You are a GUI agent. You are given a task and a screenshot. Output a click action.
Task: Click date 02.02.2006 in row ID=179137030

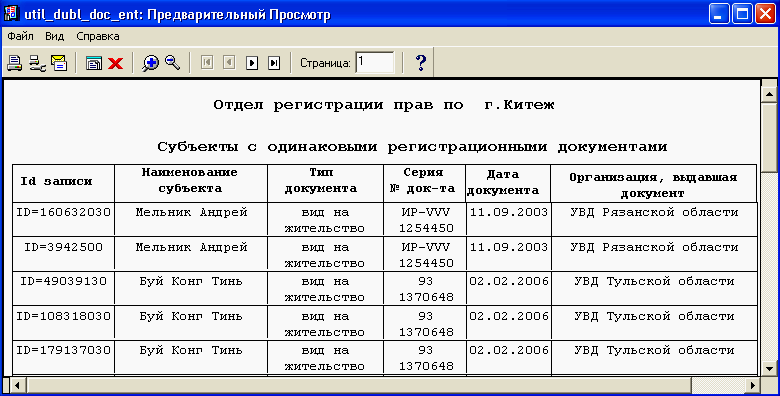pos(508,350)
